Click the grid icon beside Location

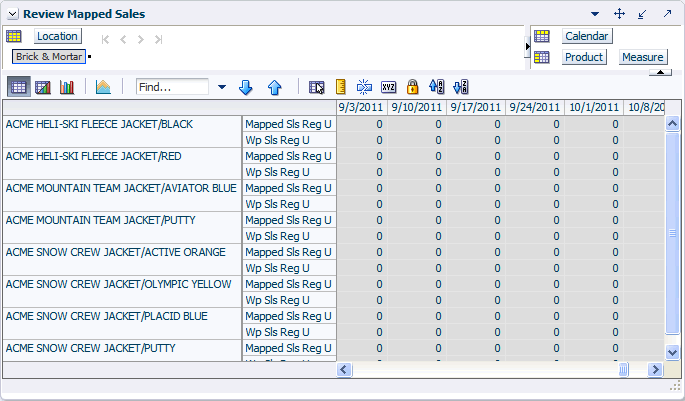point(14,36)
